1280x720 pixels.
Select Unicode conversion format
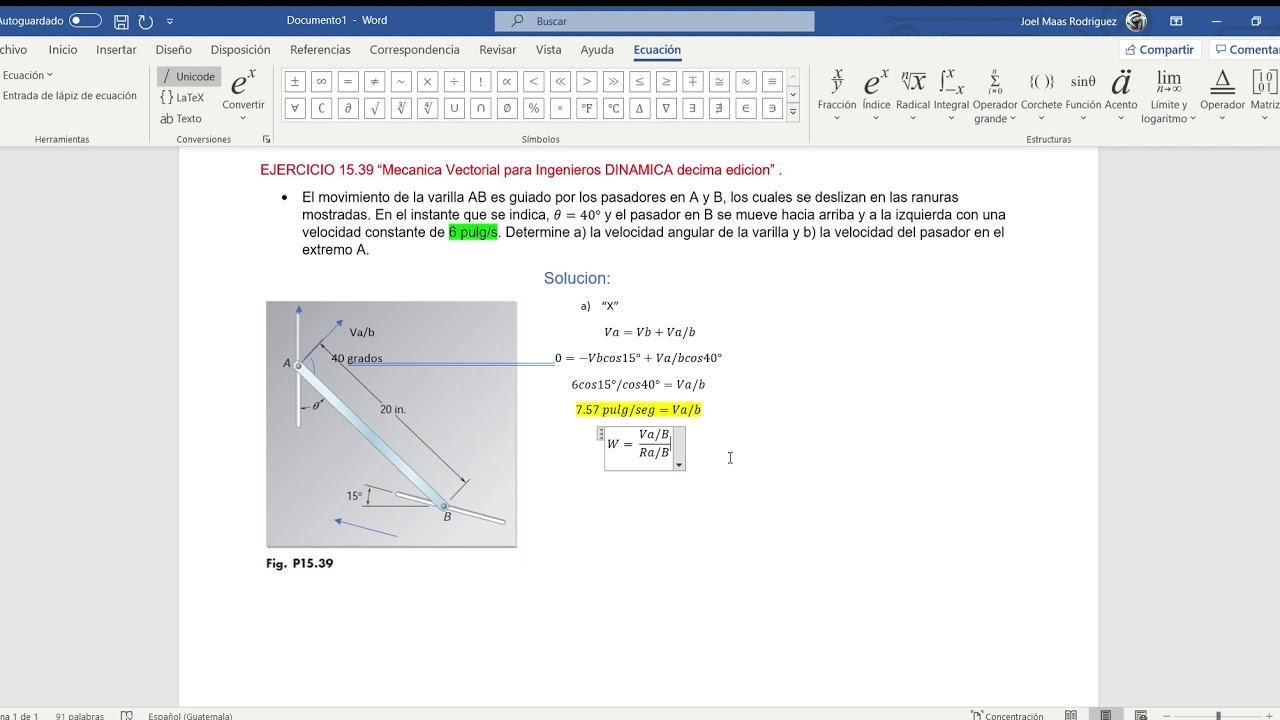(x=188, y=77)
